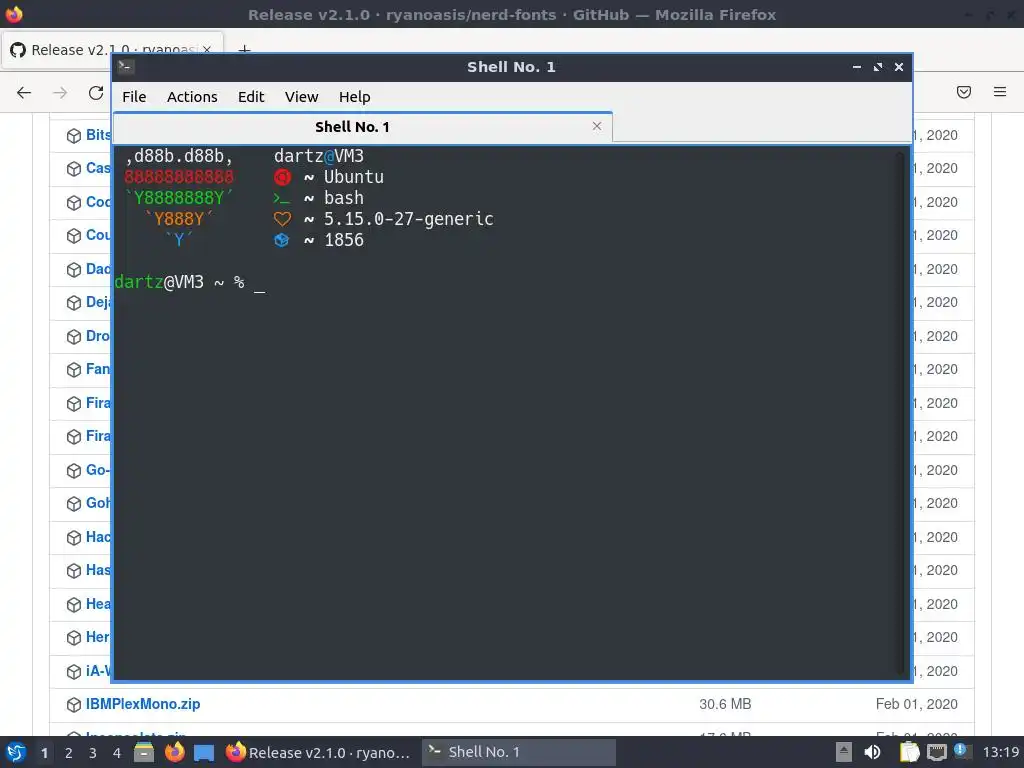Switch to the Firefox Release v2.1.0 taskbar entry
The image size is (1024, 768).
pyautogui.click(x=319, y=752)
